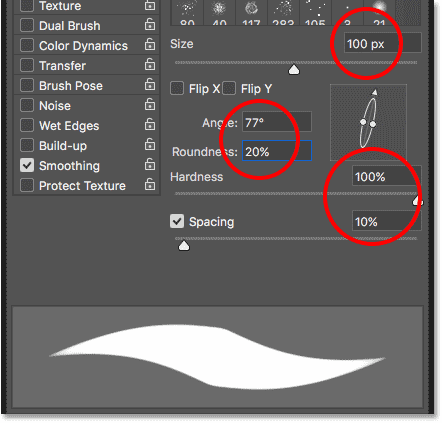This screenshot has width=442, height=423.
Task: Click the Hardness value field
Action: (386, 176)
